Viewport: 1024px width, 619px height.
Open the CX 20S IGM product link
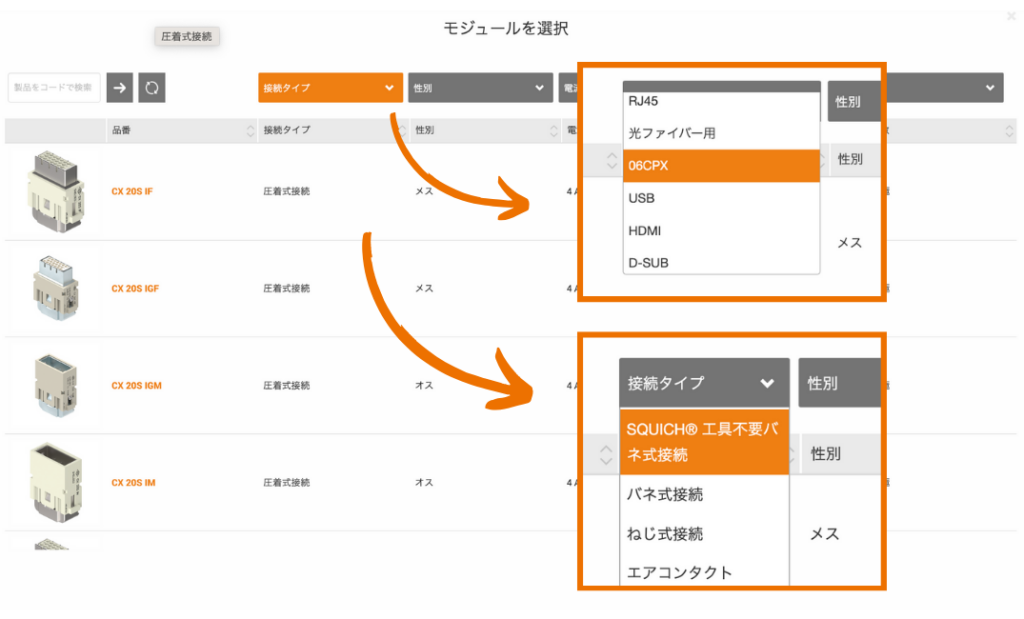point(136,386)
